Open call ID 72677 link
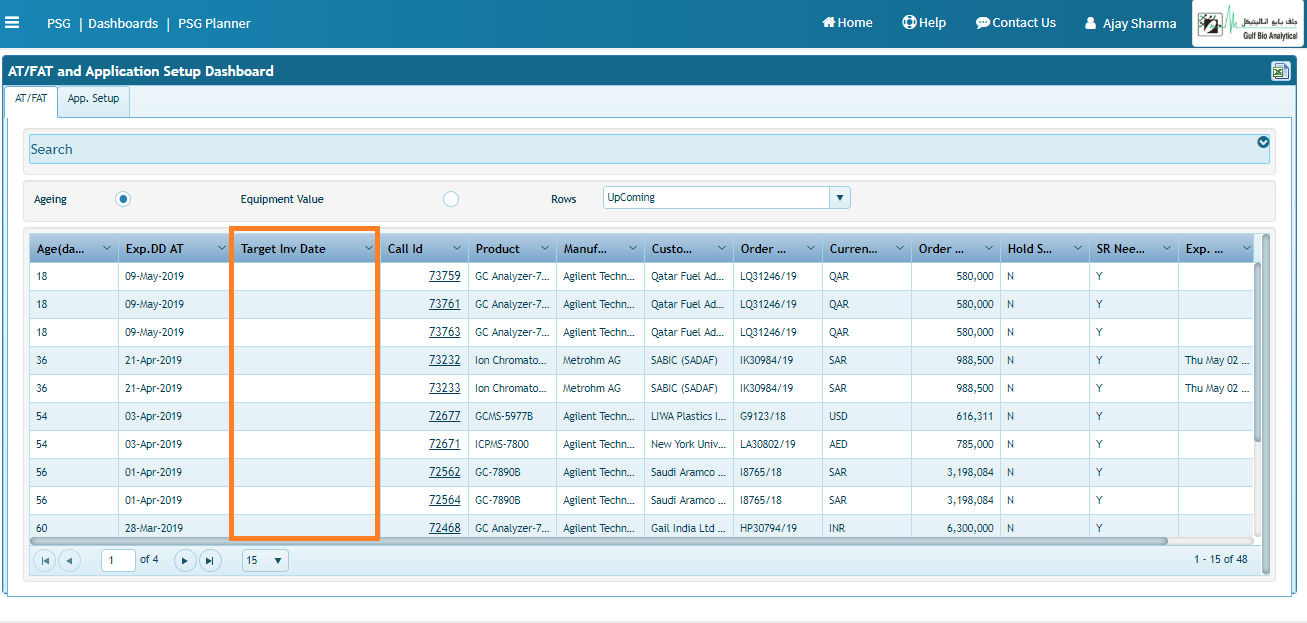Viewport: 1307px width, 623px height. tap(445, 416)
